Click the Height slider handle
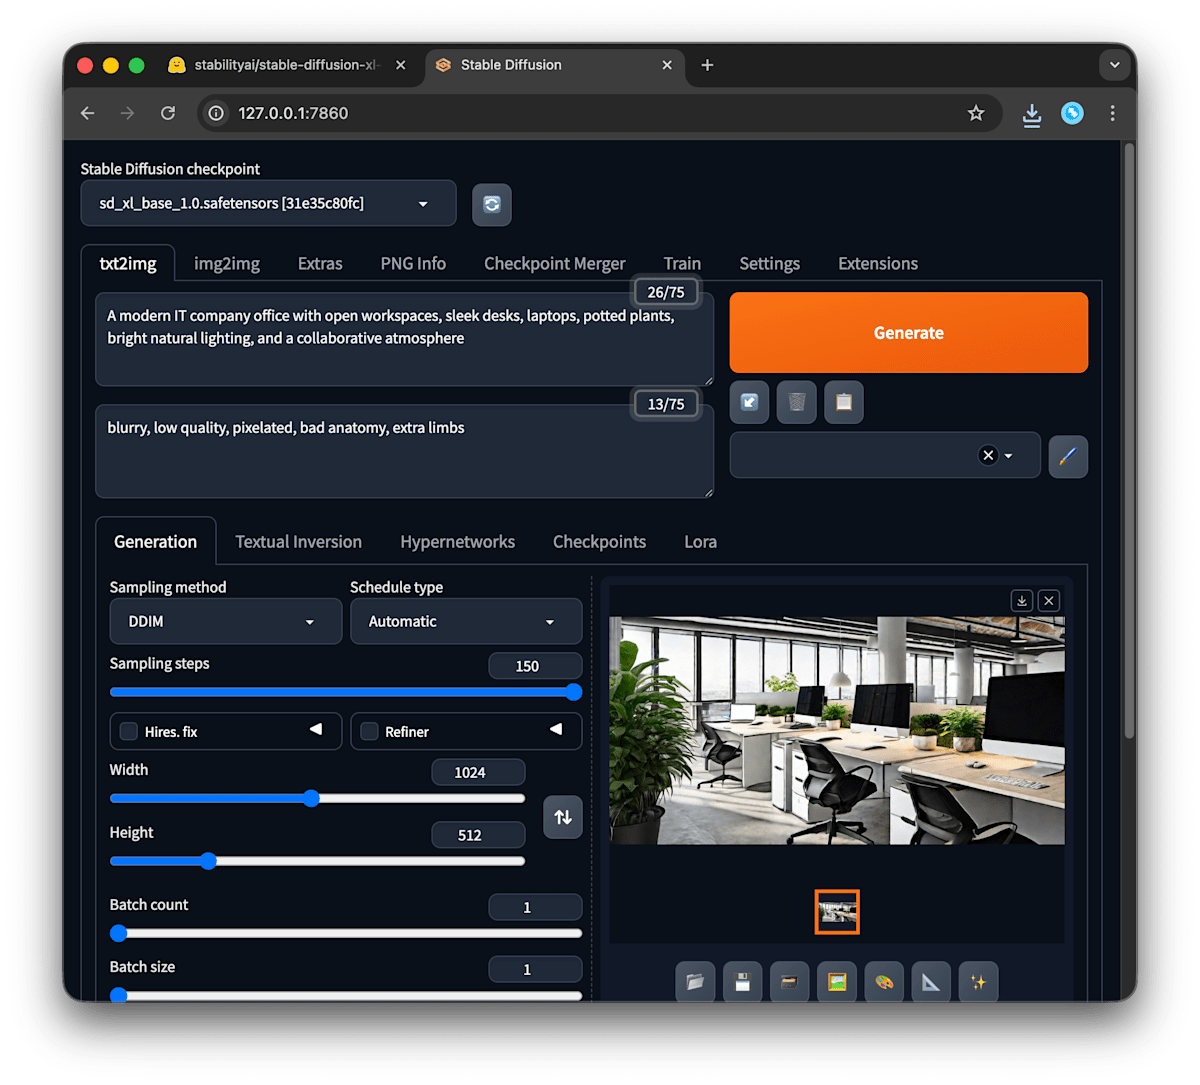This screenshot has height=1085, width=1200. click(208, 861)
